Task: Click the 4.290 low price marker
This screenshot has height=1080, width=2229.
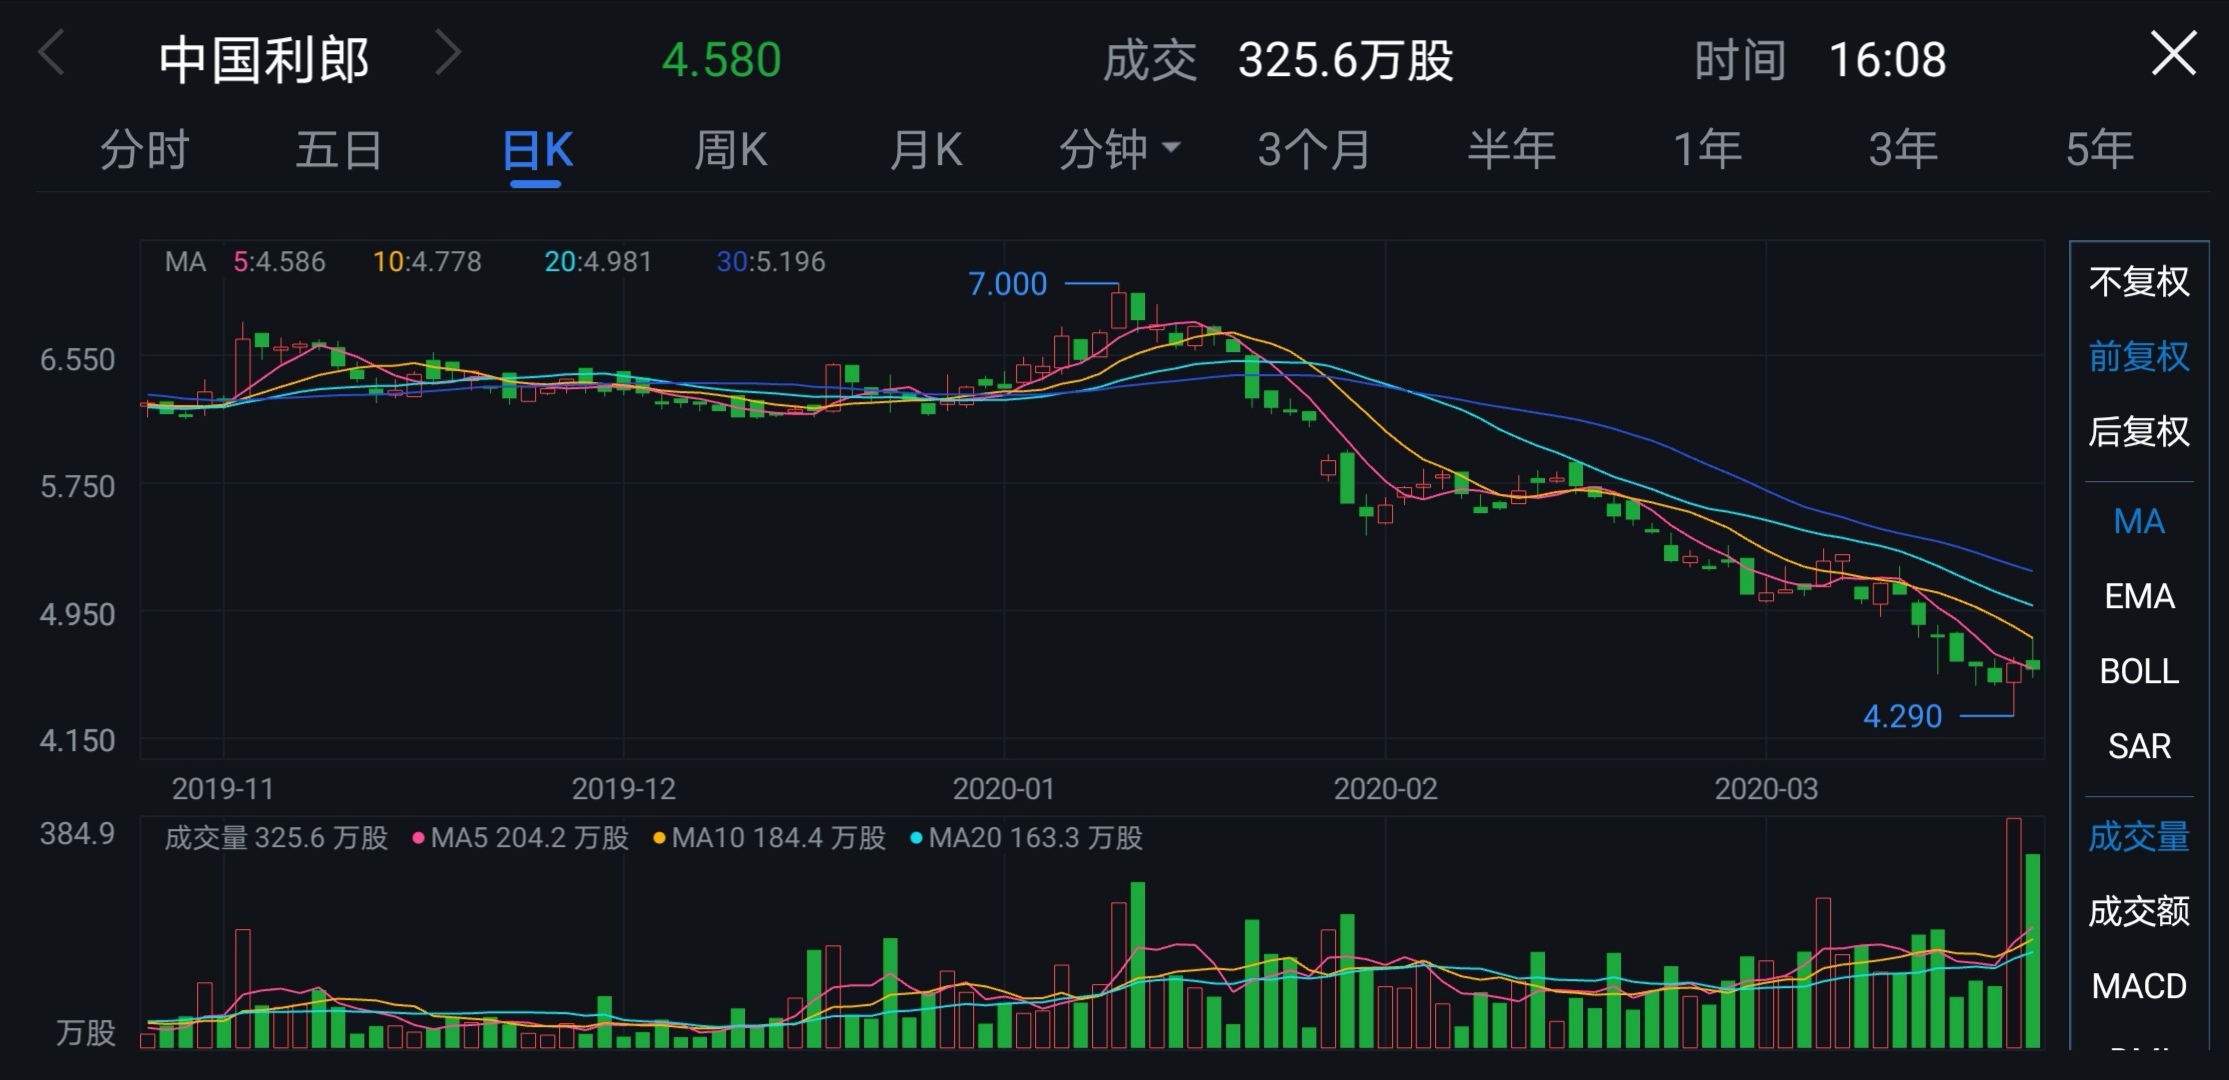Action: pos(1902,716)
